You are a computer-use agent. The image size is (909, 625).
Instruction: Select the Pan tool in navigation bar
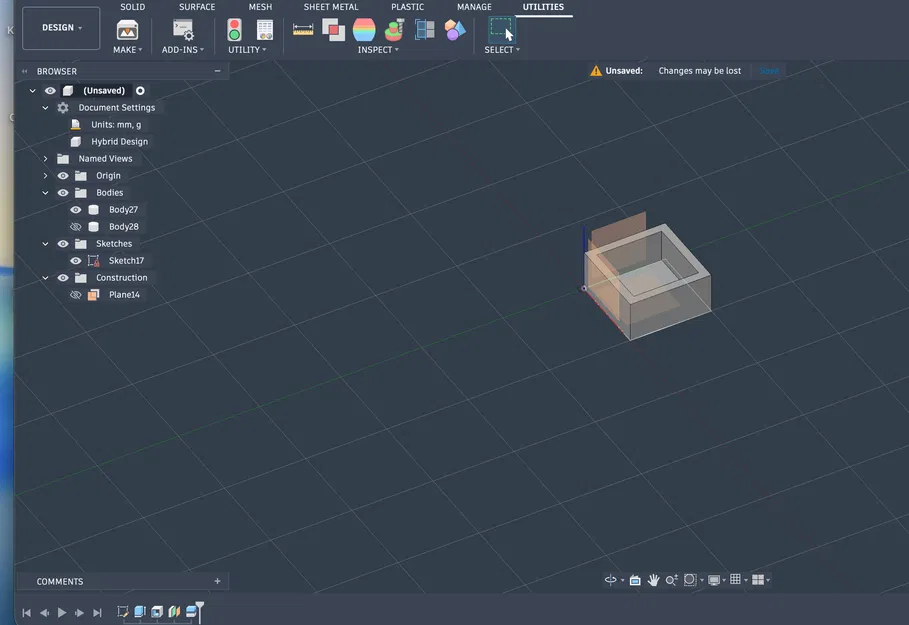tap(653, 579)
